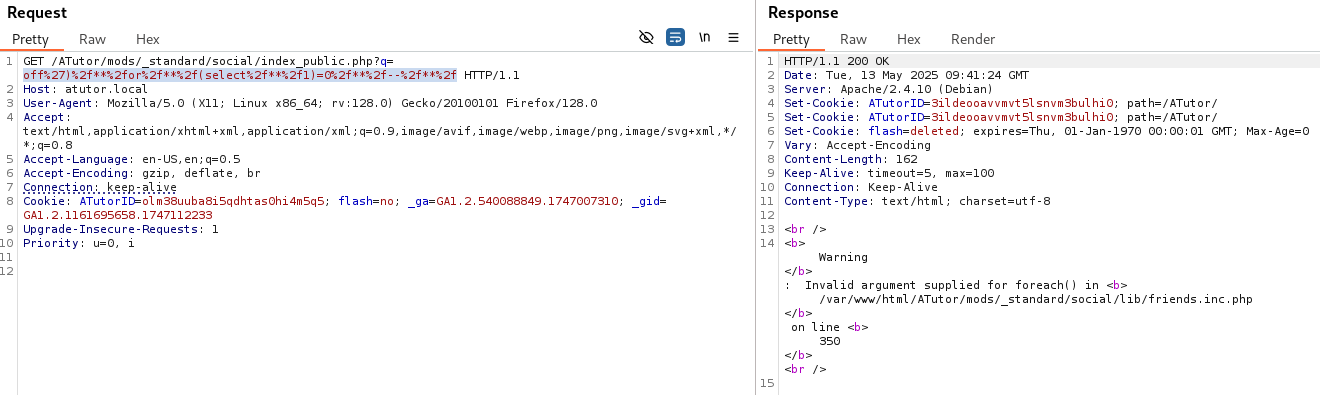Switch to Request Pretty tab

point(30,39)
